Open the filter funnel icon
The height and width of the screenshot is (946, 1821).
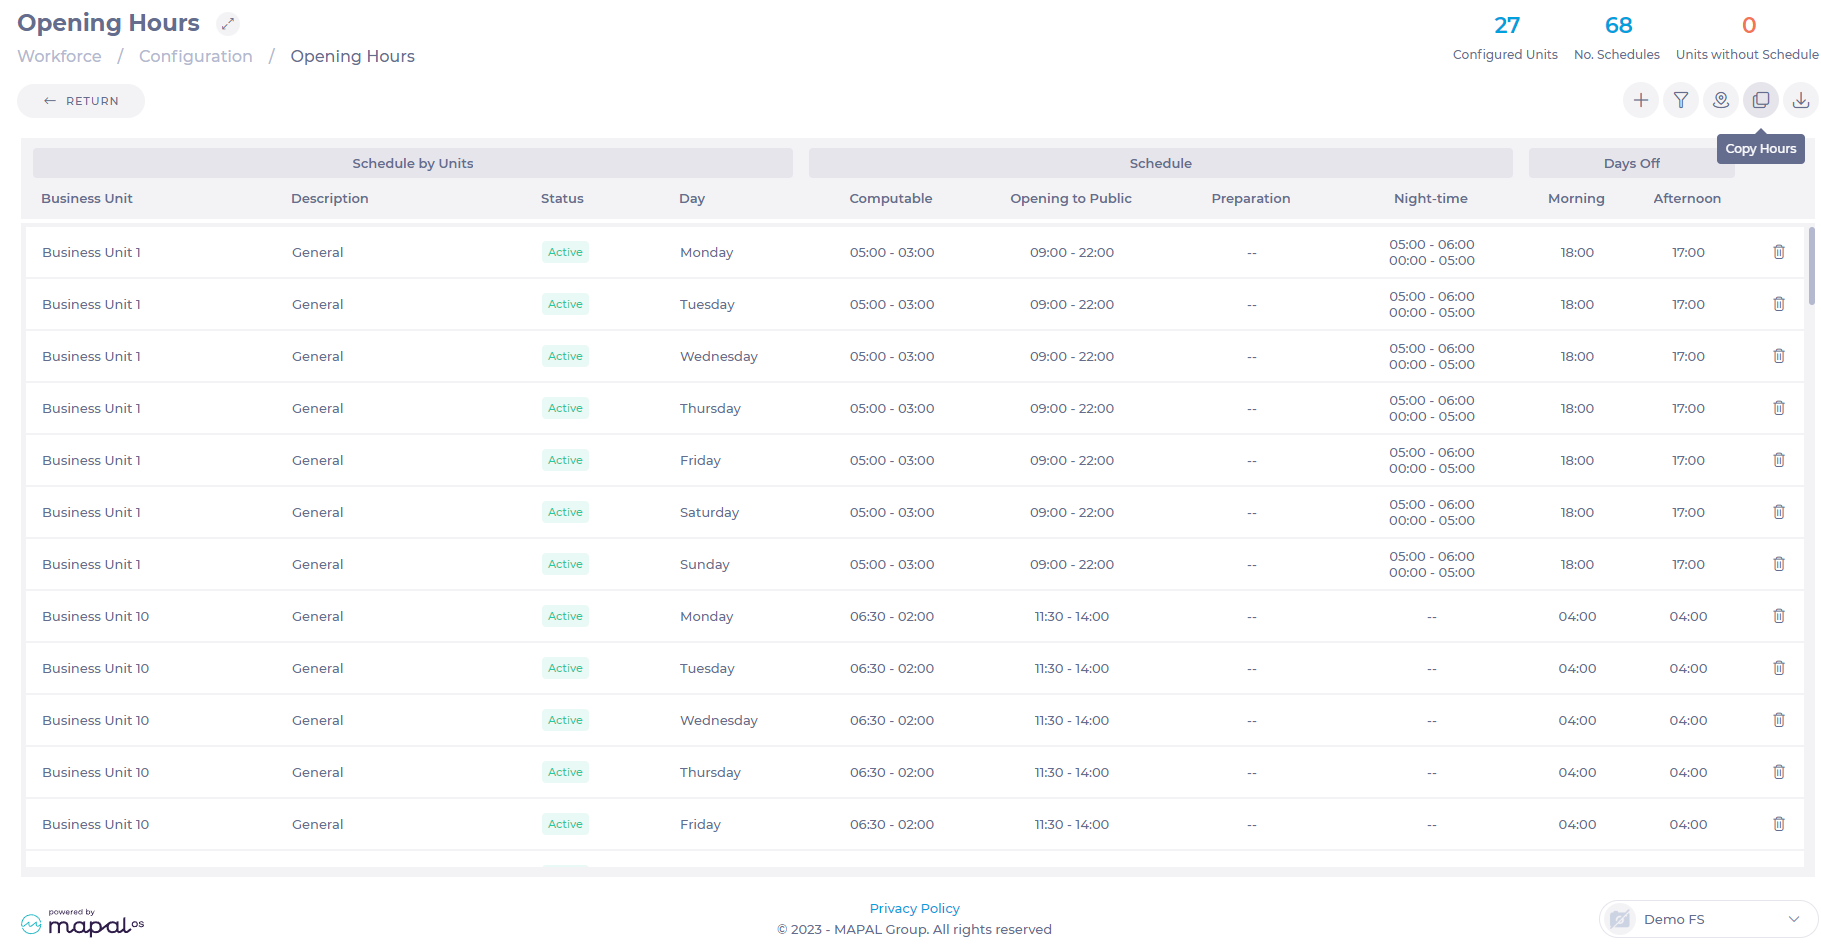pyautogui.click(x=1681, y=100)
